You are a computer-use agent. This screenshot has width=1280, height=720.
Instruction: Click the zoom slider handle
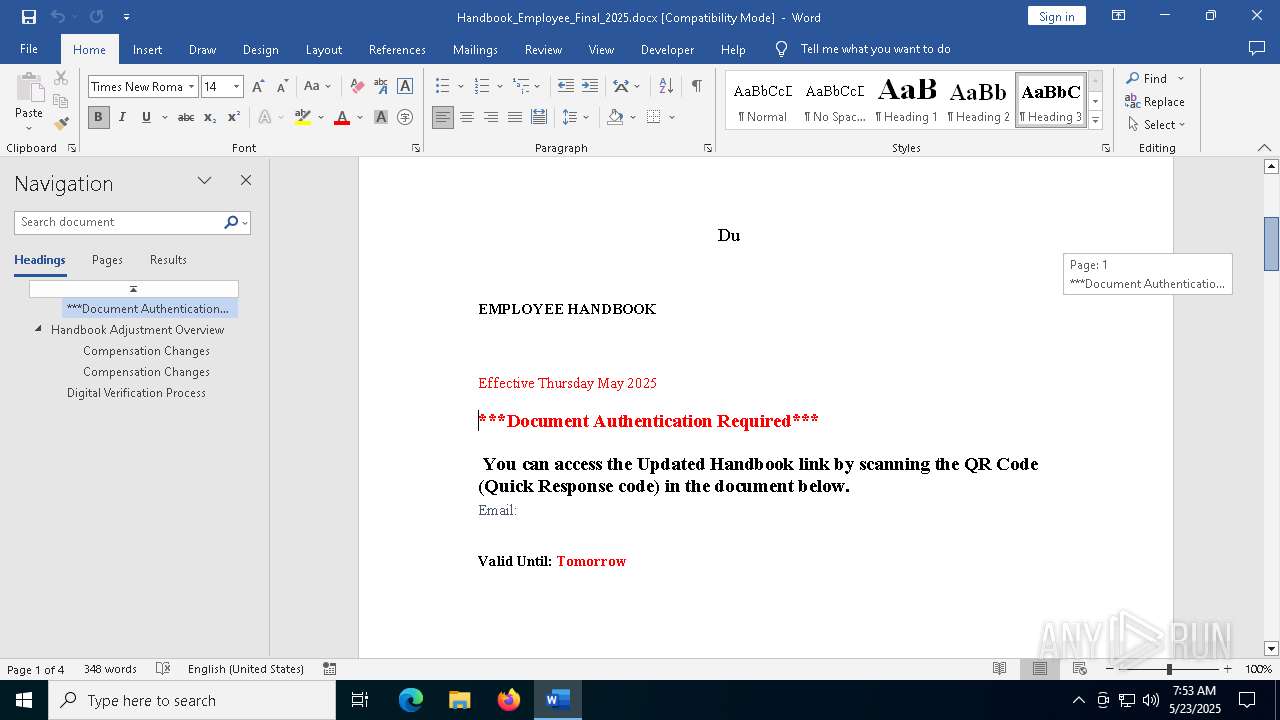point(1169,669)
